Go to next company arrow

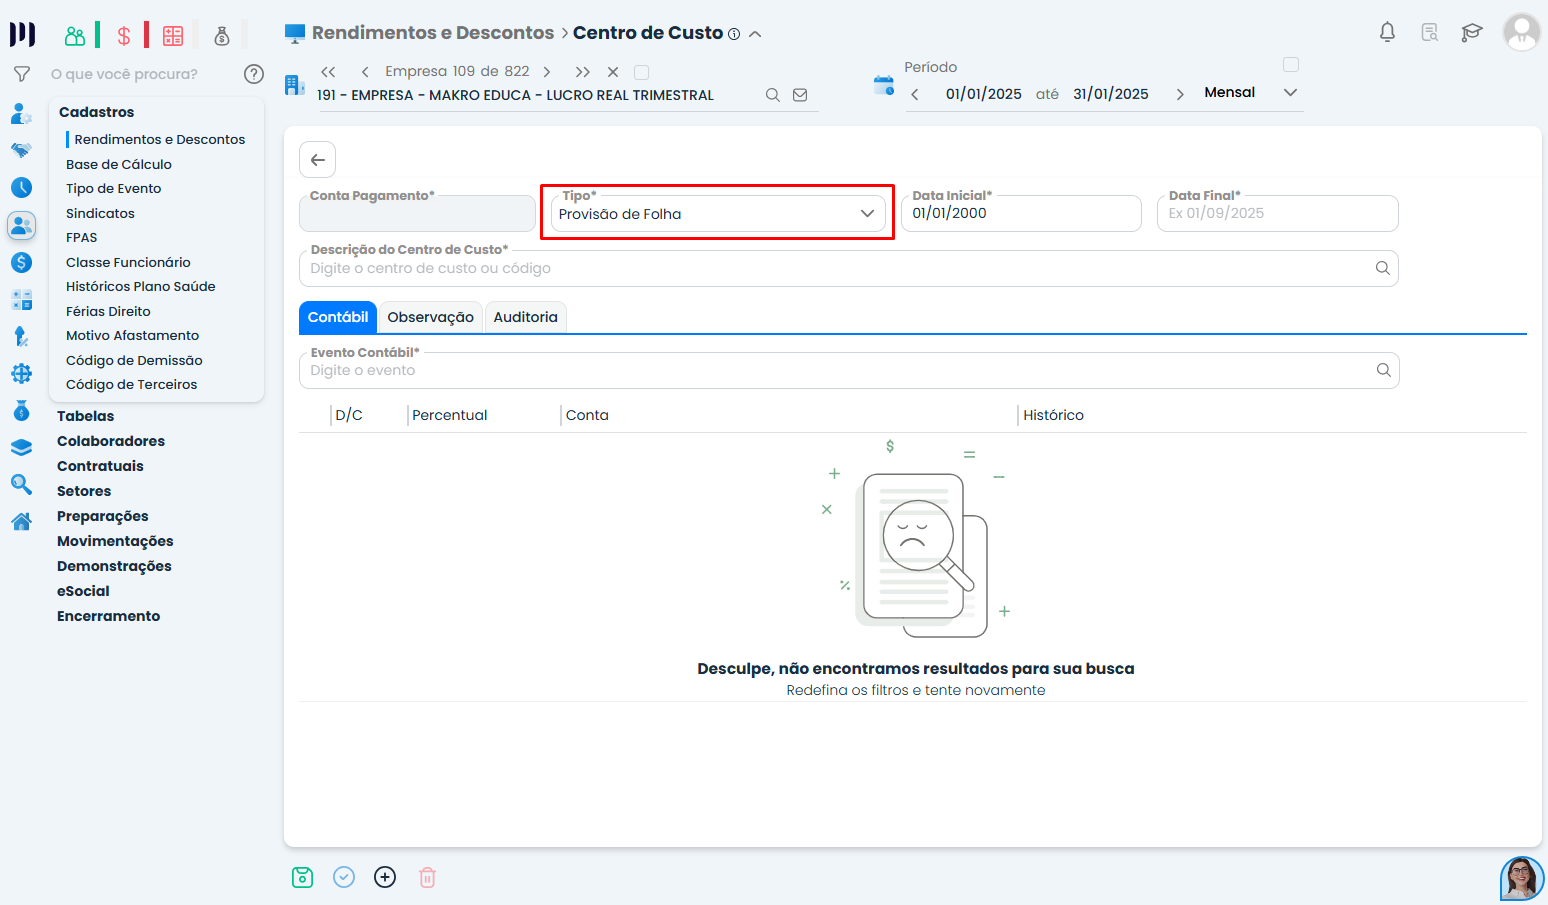[x=547, y=72]
